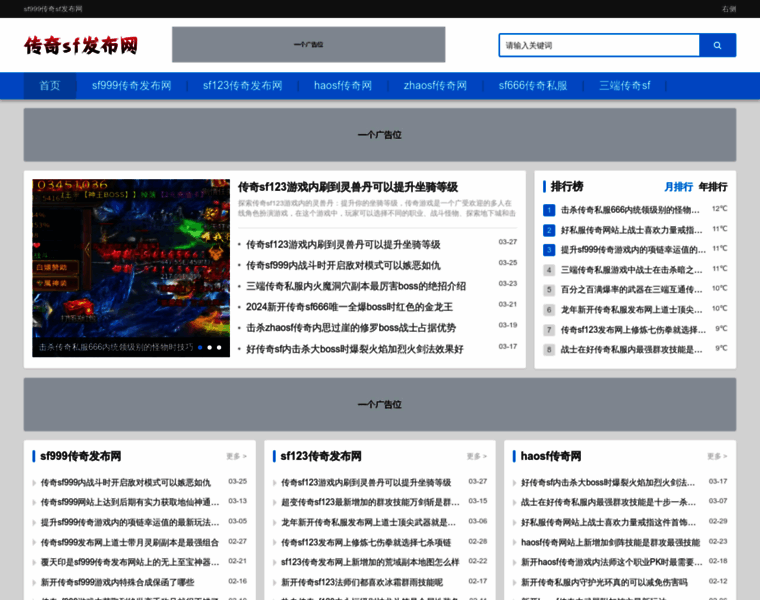Click rank badge 6 in 排行榜
760x600 pixels.
point(549,310)
